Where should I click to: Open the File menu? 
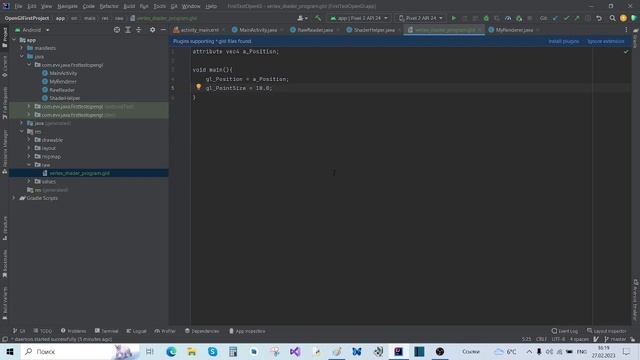[x=18, y=6]
